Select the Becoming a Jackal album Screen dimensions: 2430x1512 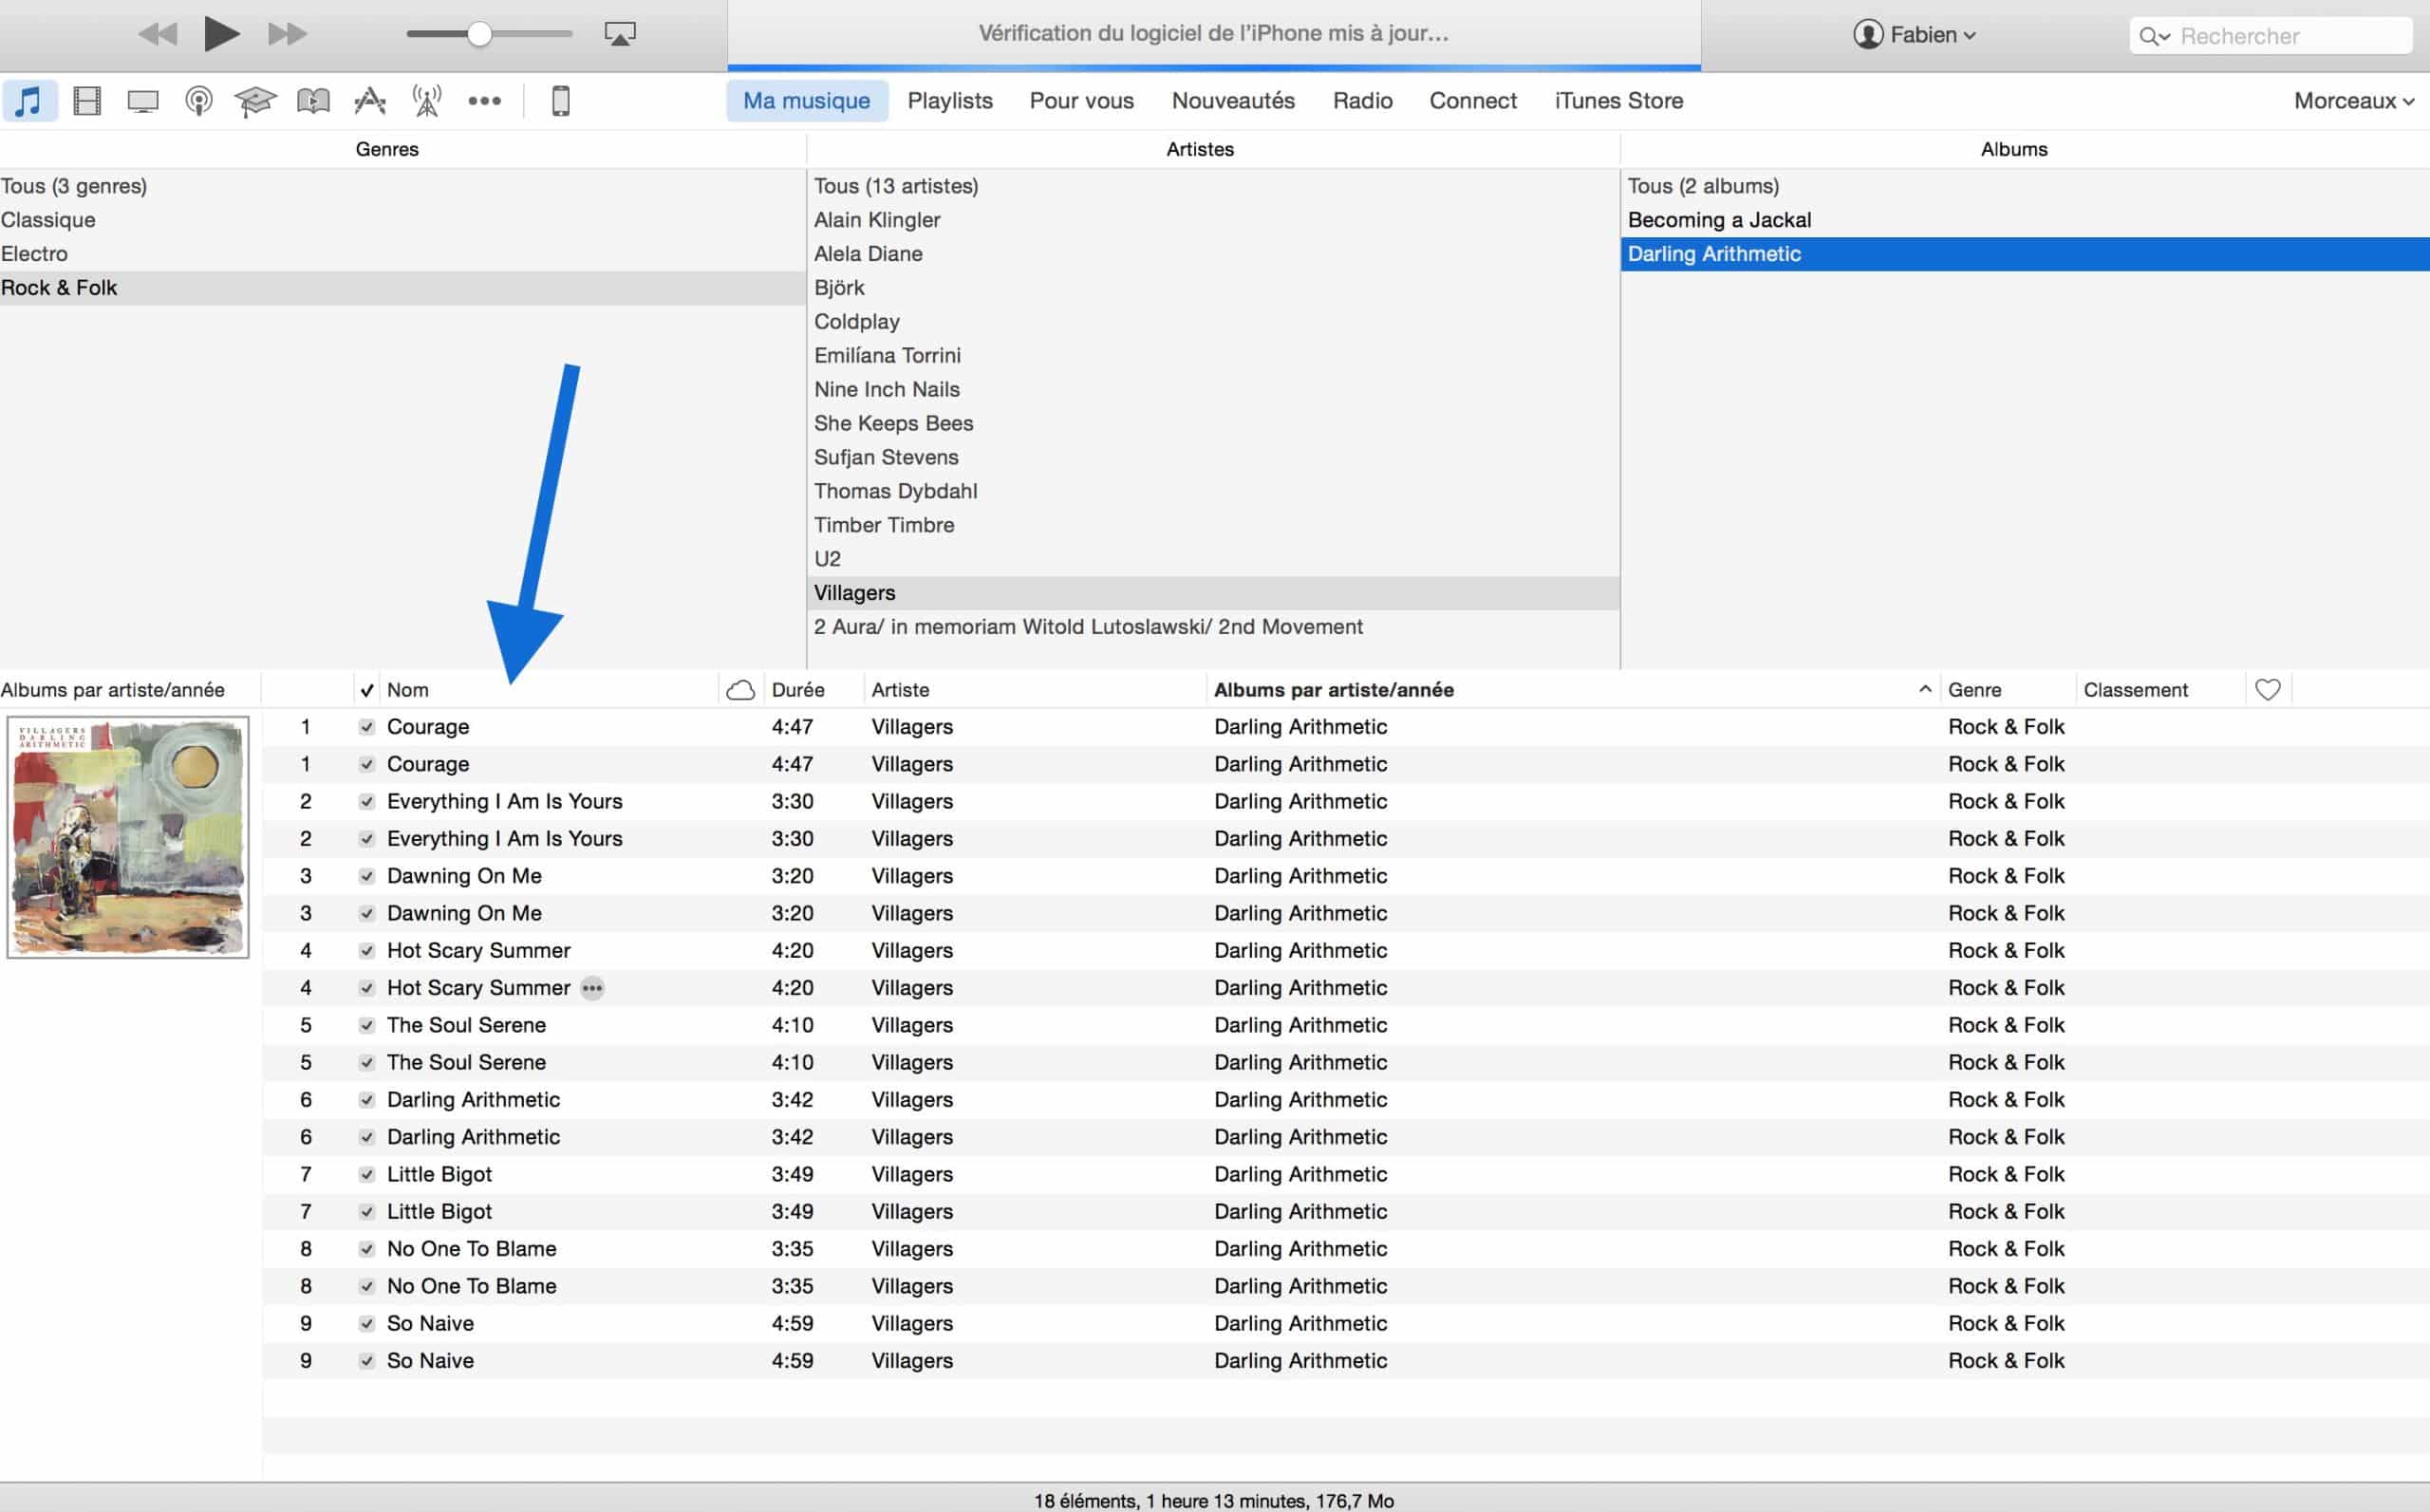[x=2025, y=220]
